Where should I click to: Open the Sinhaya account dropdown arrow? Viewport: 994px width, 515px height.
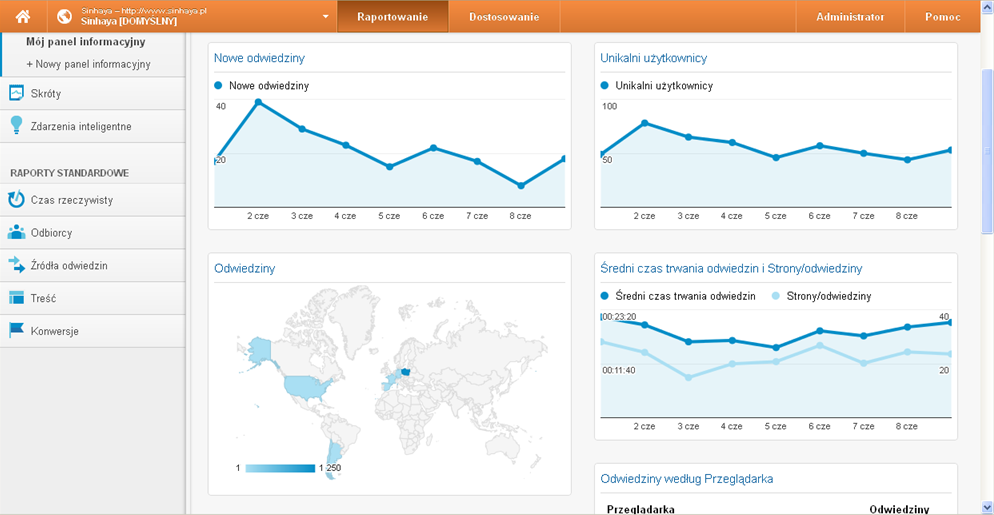tap(326, 17)
